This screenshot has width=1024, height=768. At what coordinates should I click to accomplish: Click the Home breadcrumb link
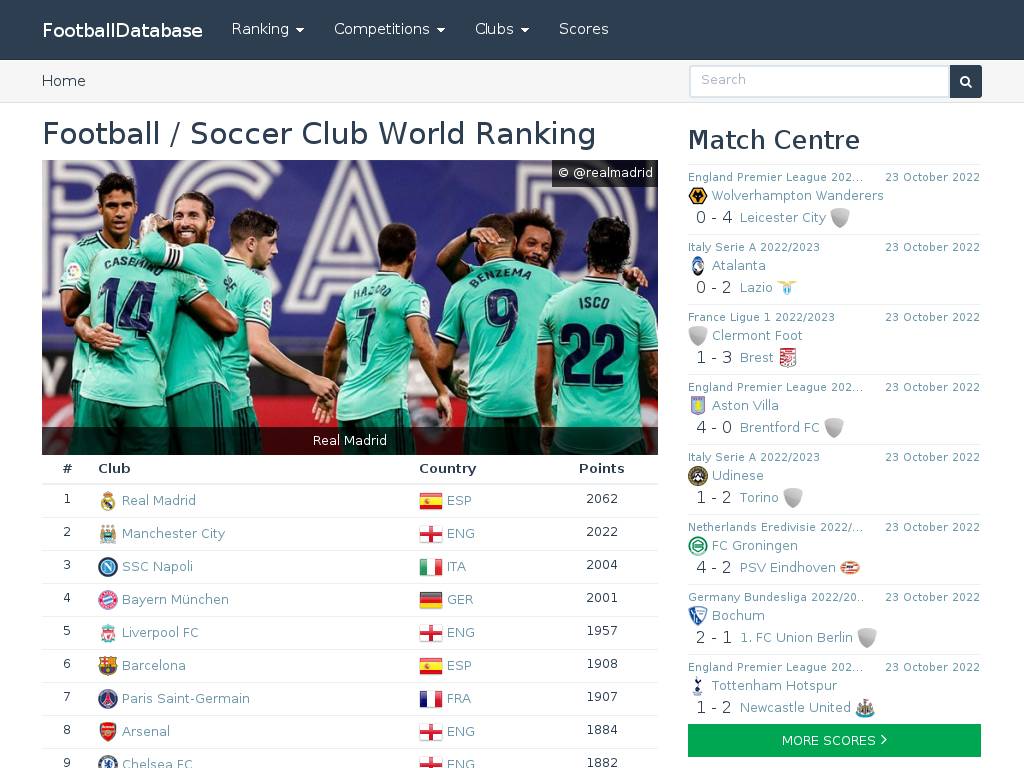[x=63, y=81]
